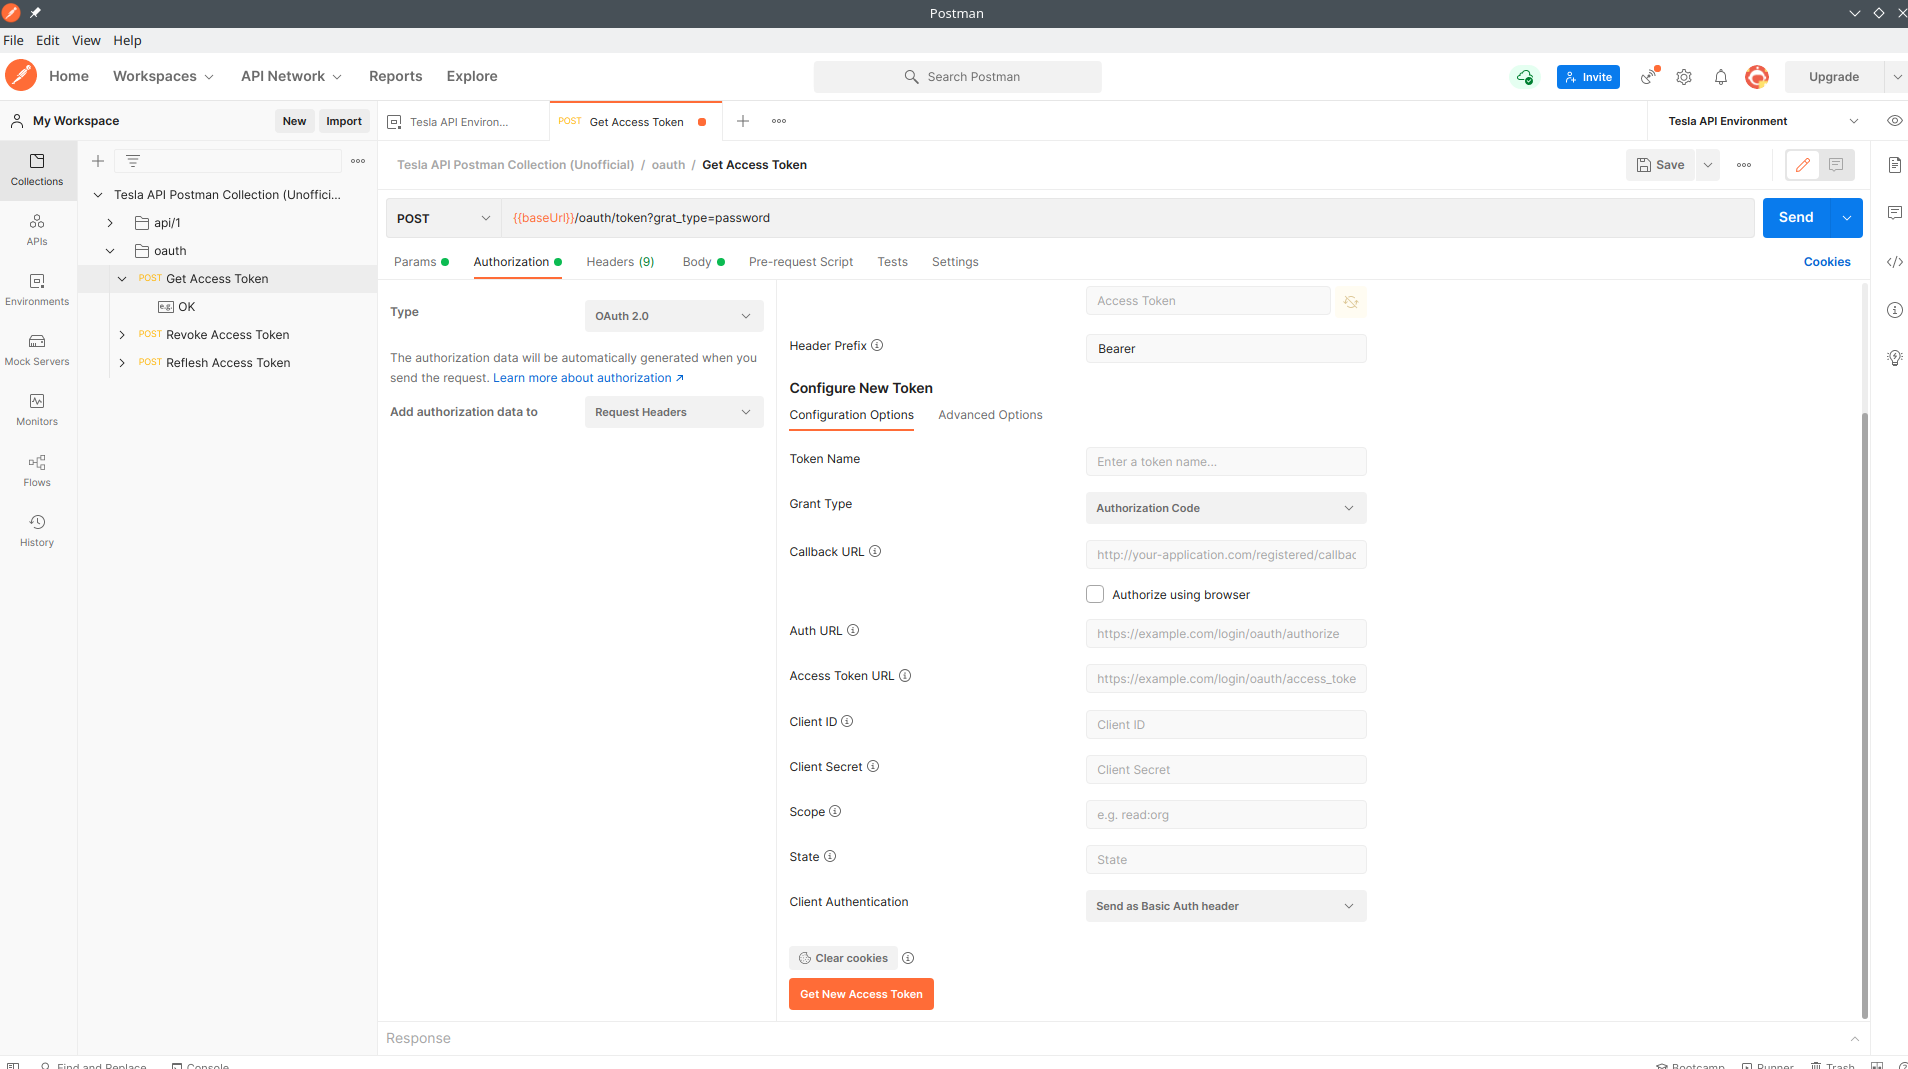Open the Cookies link
1908x1069 pixels.
coord(1827,262)
